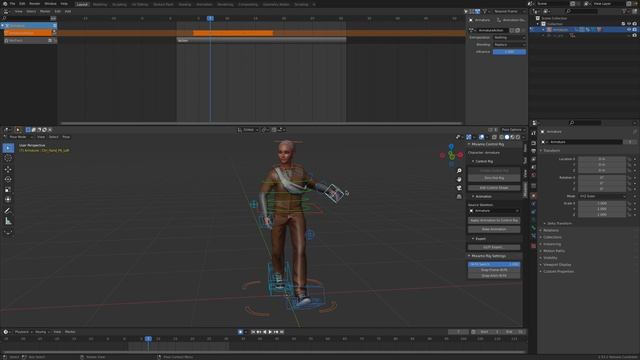Toggle X-ray mode in viewport header

point(494,137)
